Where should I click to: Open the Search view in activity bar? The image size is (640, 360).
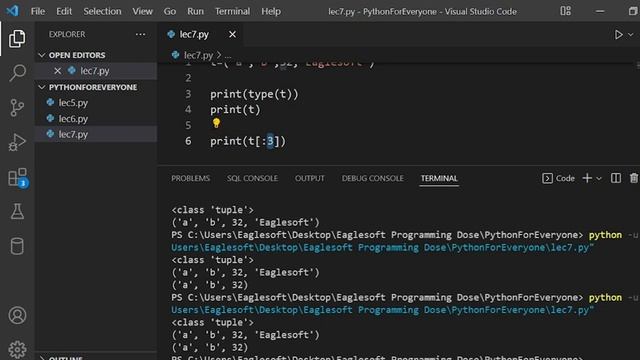(x=17, y=73)
